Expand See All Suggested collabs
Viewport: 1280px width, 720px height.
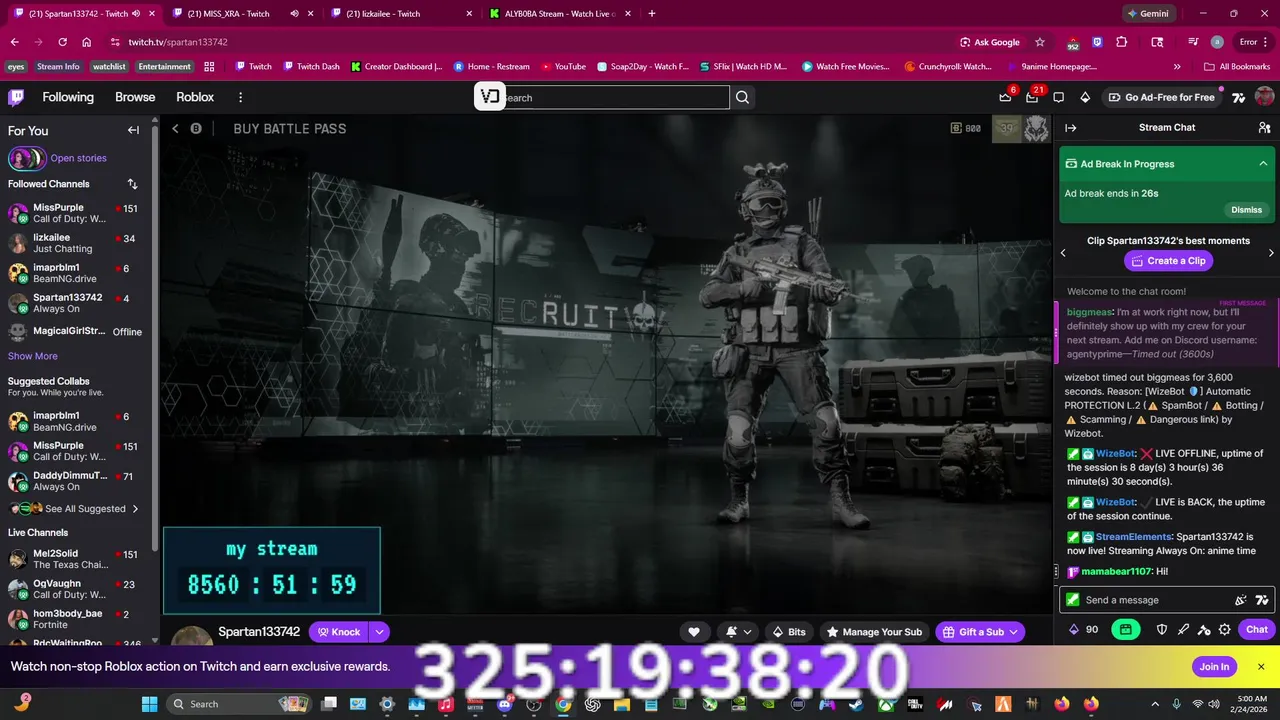[x=73, y=509]
